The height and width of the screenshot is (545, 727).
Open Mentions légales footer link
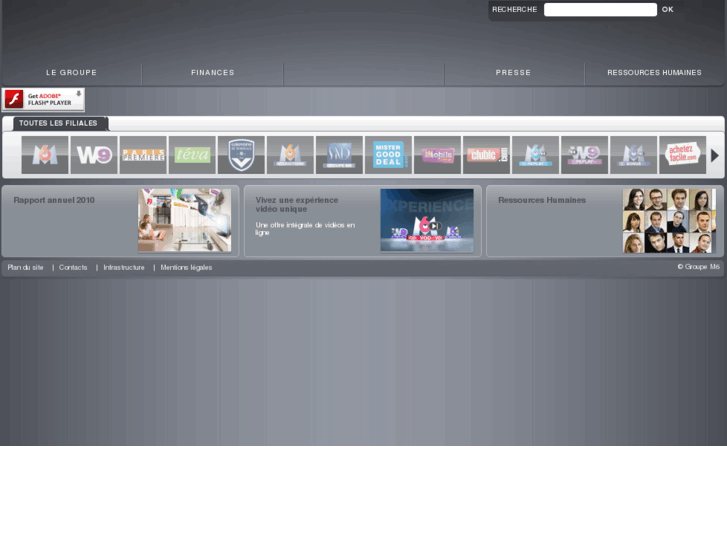coord(186,268)
